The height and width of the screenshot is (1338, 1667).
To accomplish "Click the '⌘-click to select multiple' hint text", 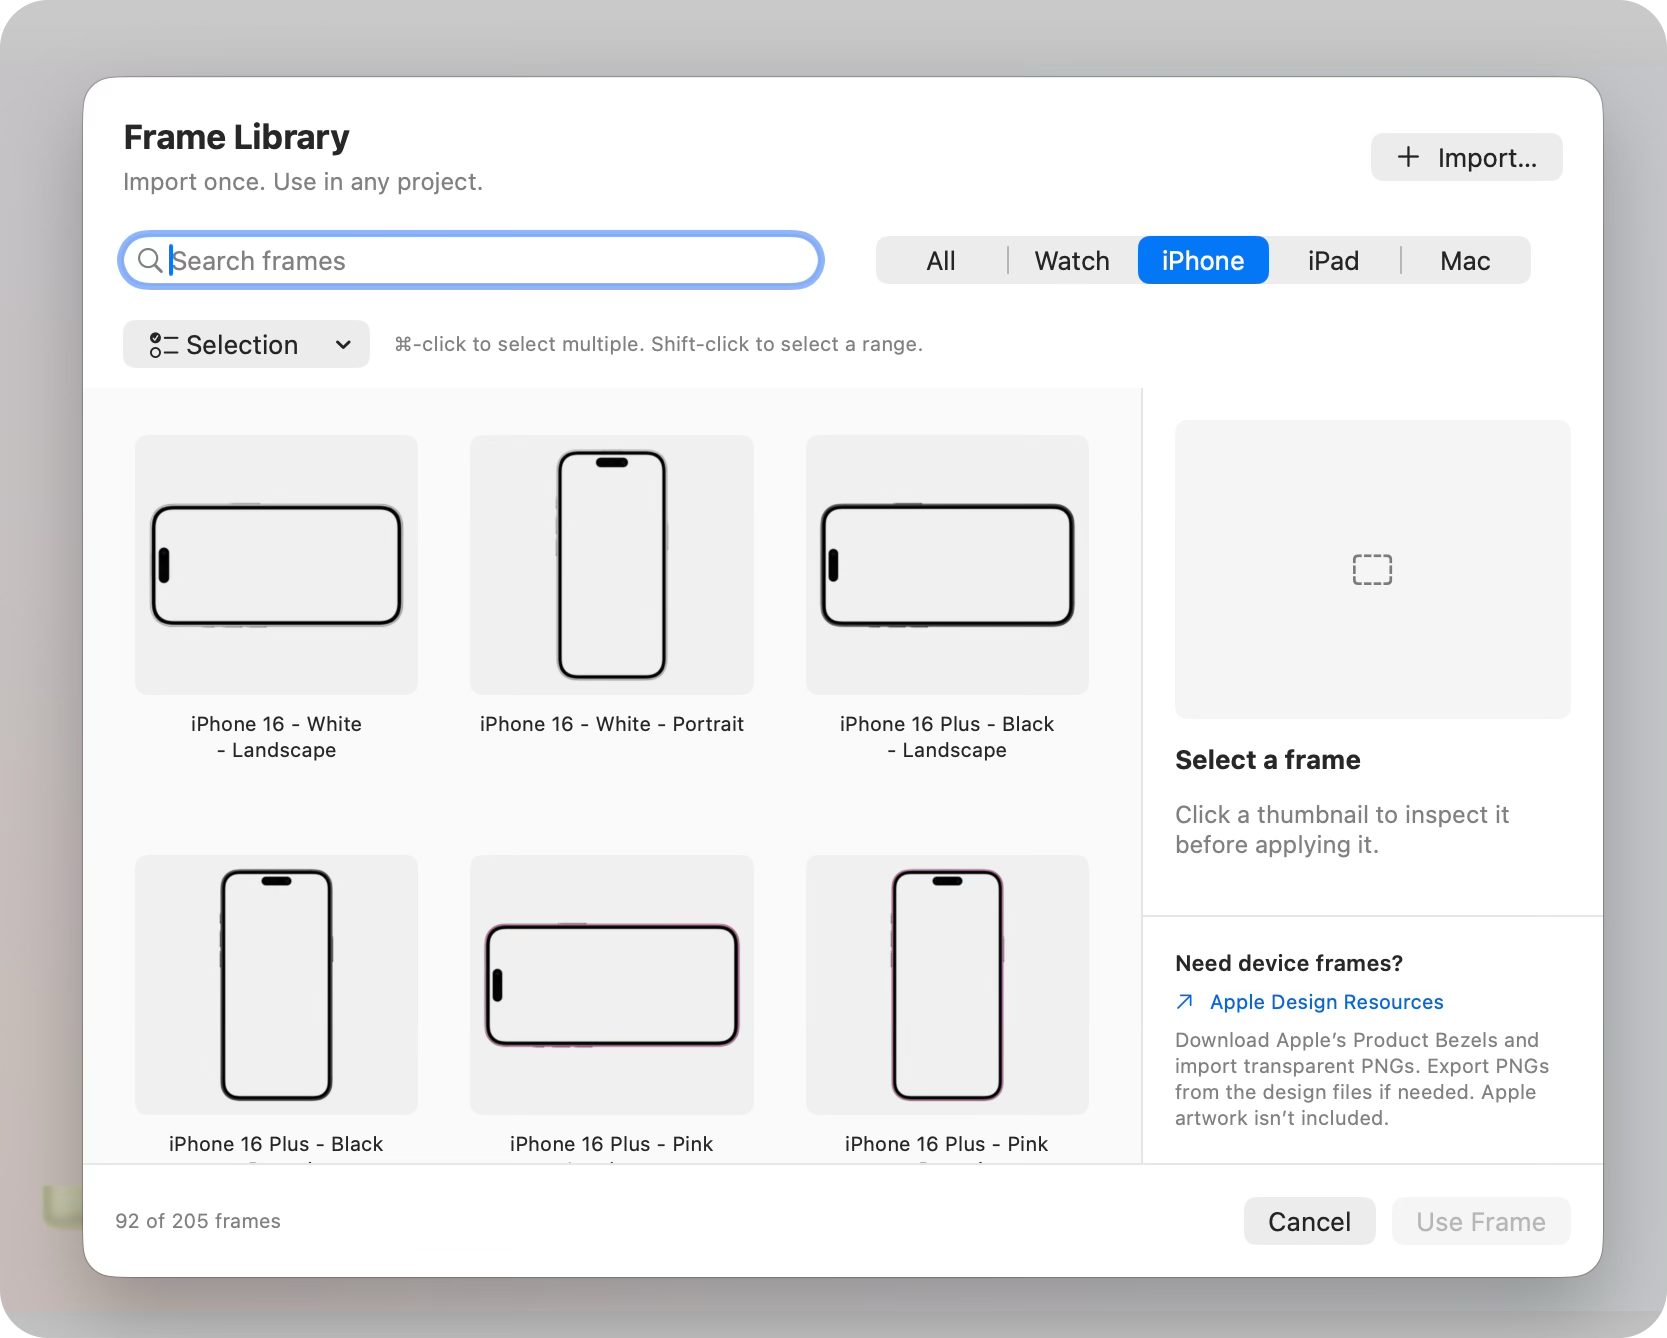I will coord(658,344).
